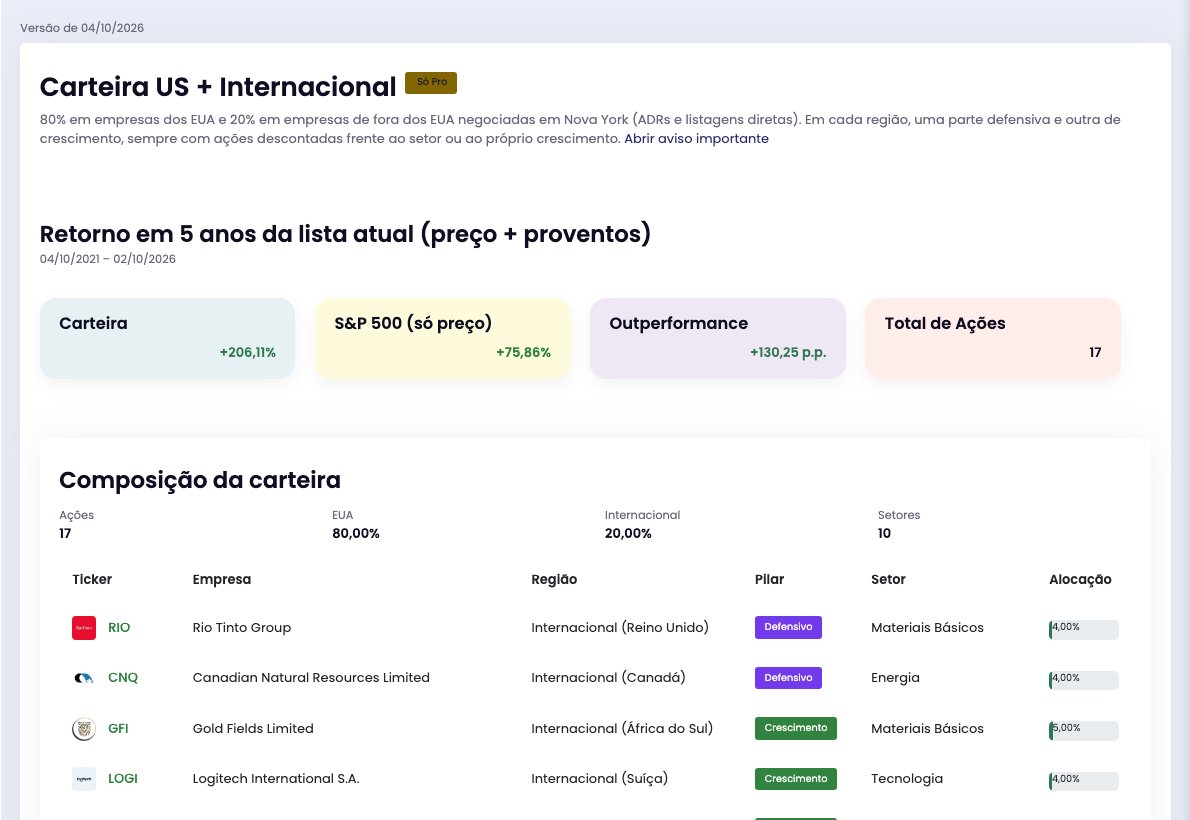Click the Pilar column header

click(x=770, y=579)
